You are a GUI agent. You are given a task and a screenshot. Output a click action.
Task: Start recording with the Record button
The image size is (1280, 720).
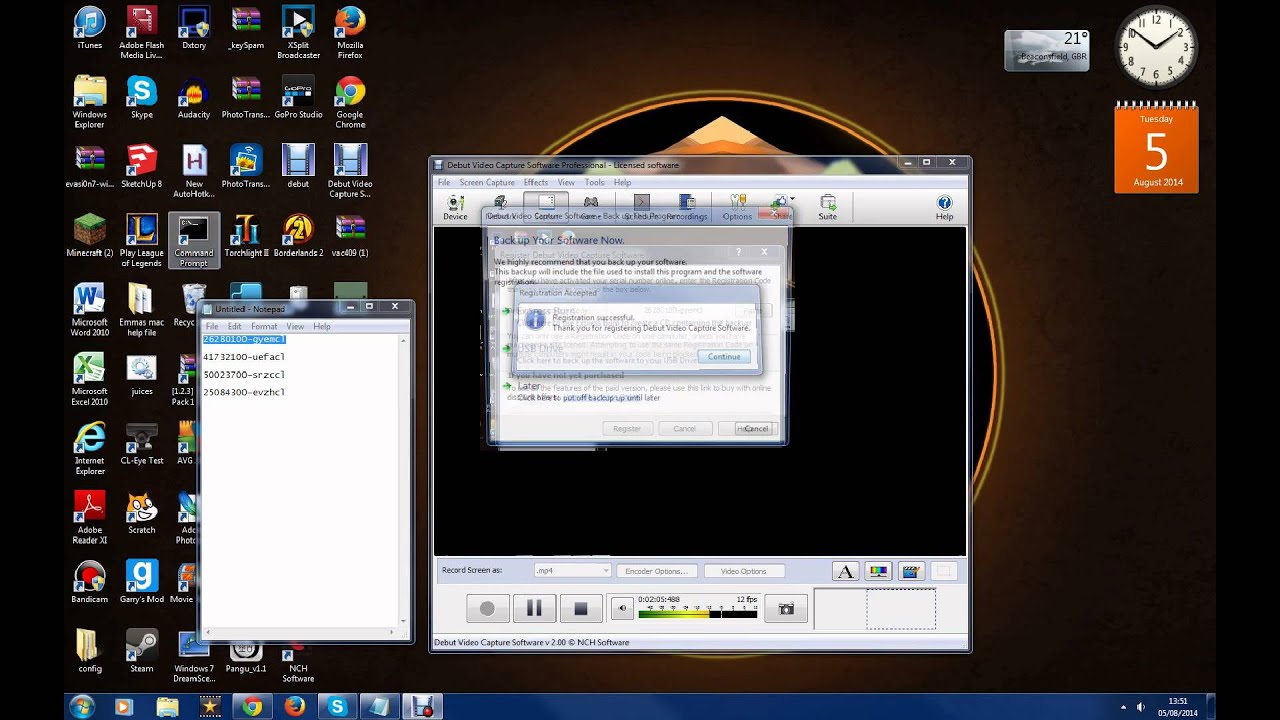click(x=487, y=608)
